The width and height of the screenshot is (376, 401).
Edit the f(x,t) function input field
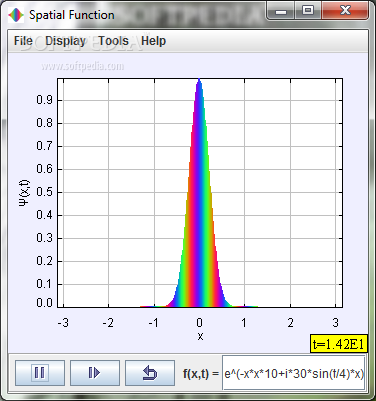click(x=294, y=373)
